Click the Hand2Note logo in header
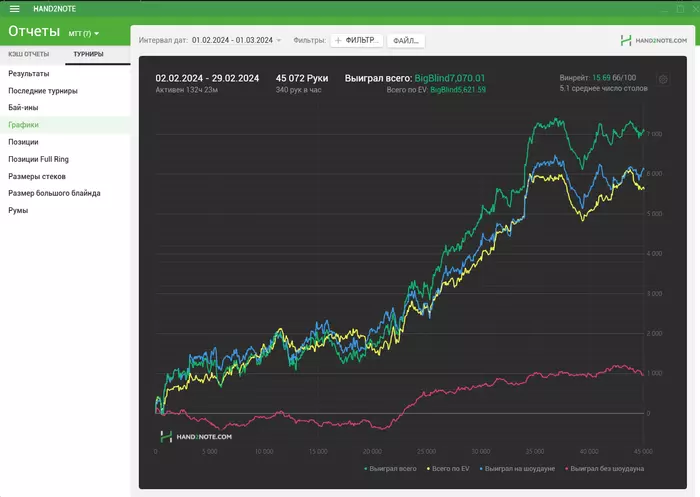 (626, 41)
